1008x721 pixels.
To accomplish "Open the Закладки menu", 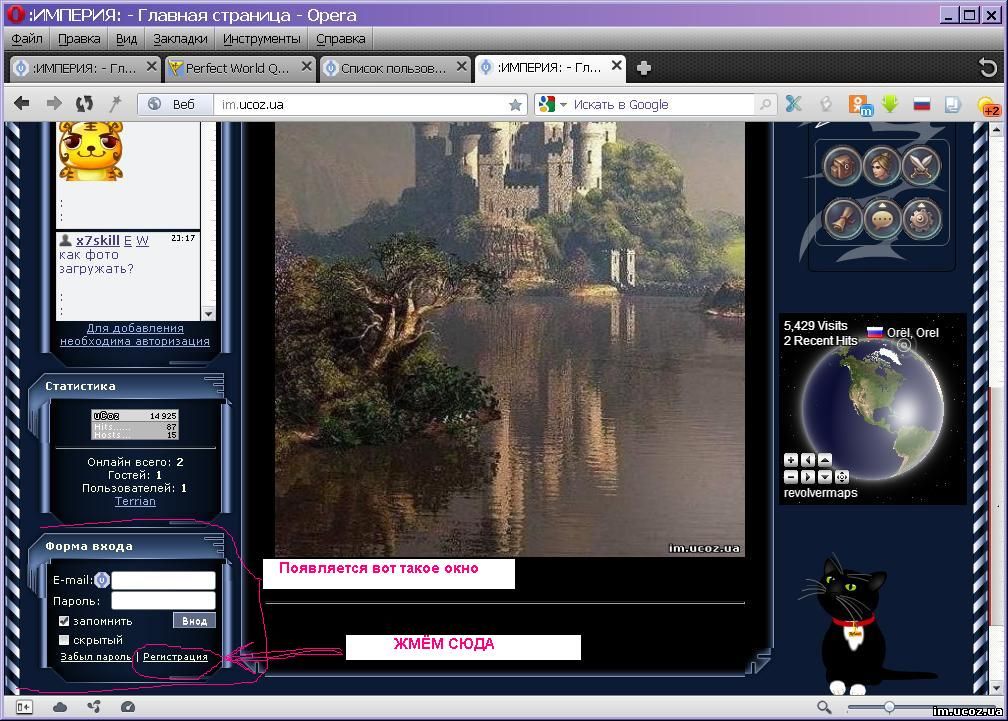I will (x=180, y=39).
